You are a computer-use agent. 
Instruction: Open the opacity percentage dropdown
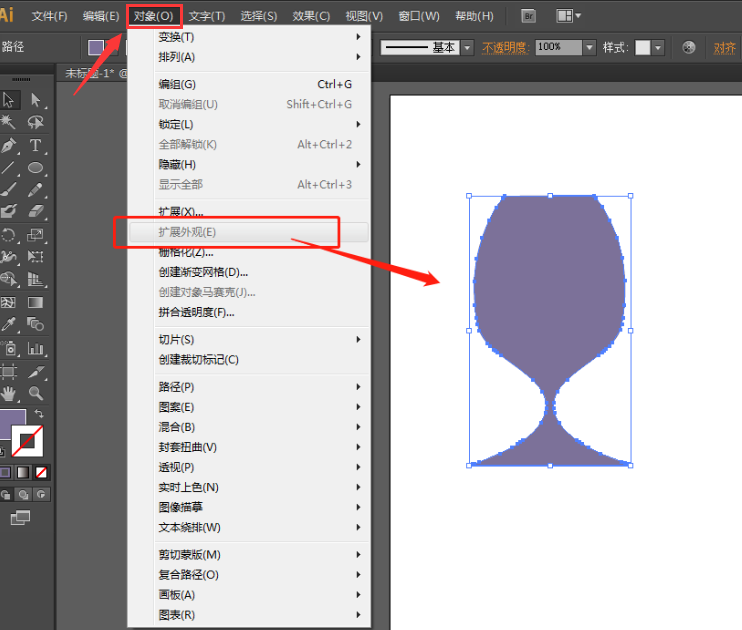point(589,48)
